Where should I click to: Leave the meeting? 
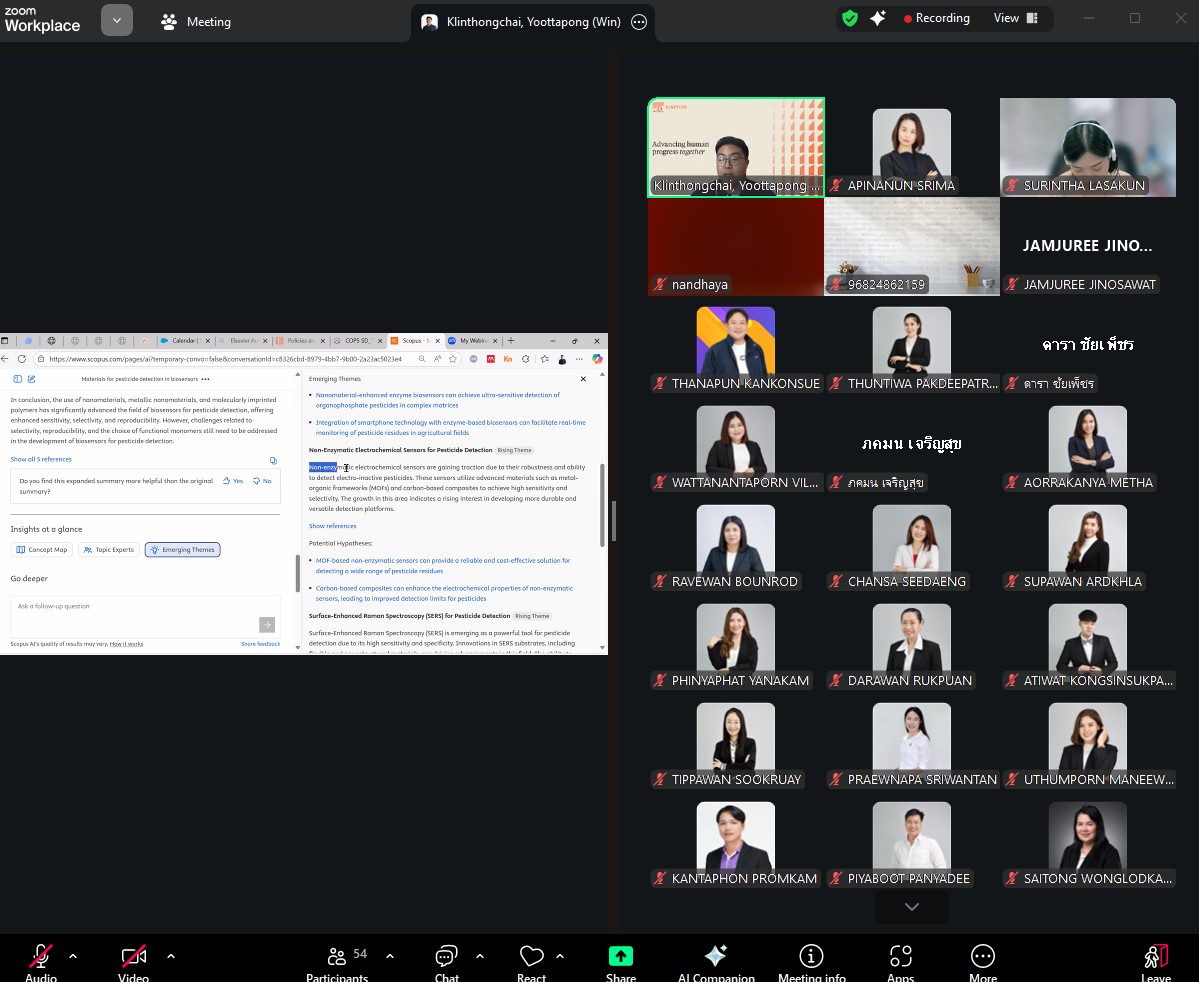(1155, 961)
